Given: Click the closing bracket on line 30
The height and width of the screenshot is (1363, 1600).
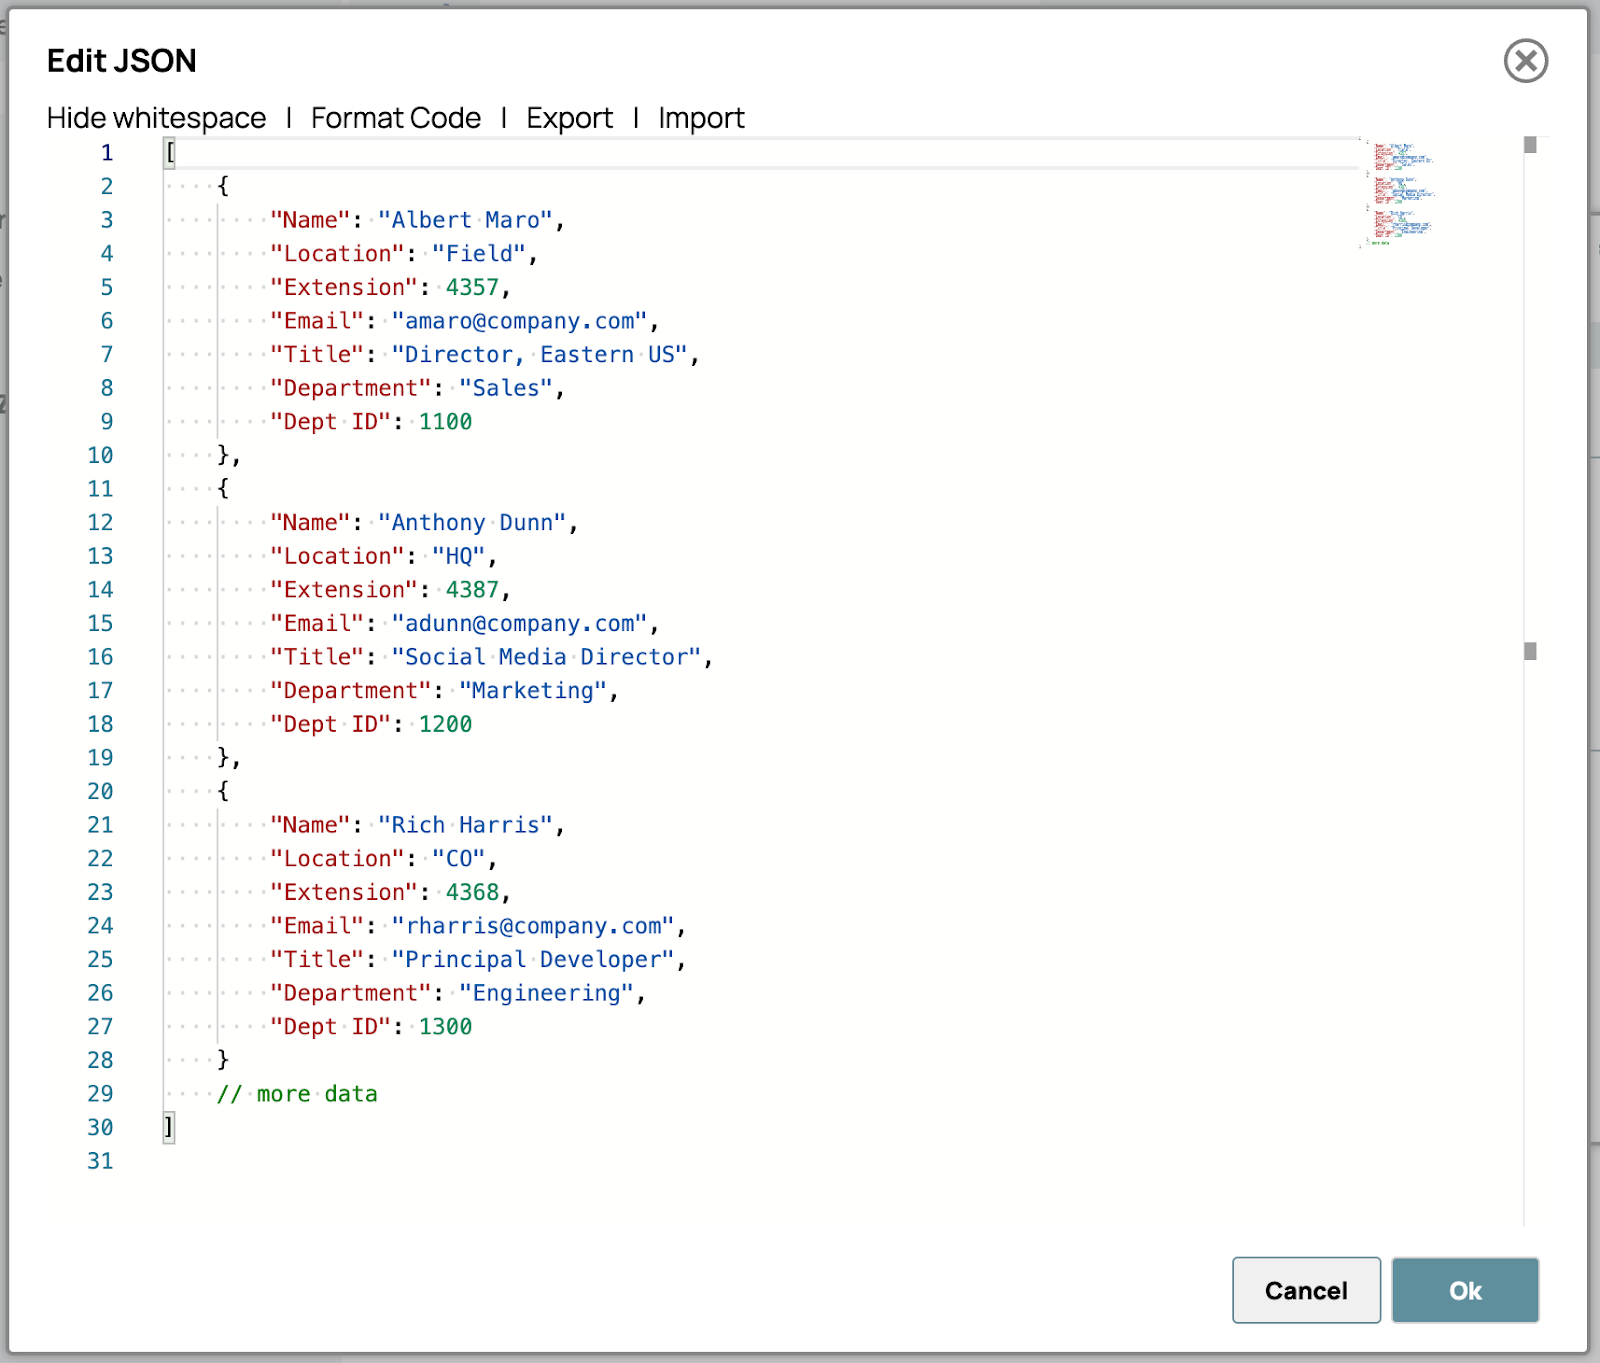Looking at the screenshot, I should tap(169, 1128).
